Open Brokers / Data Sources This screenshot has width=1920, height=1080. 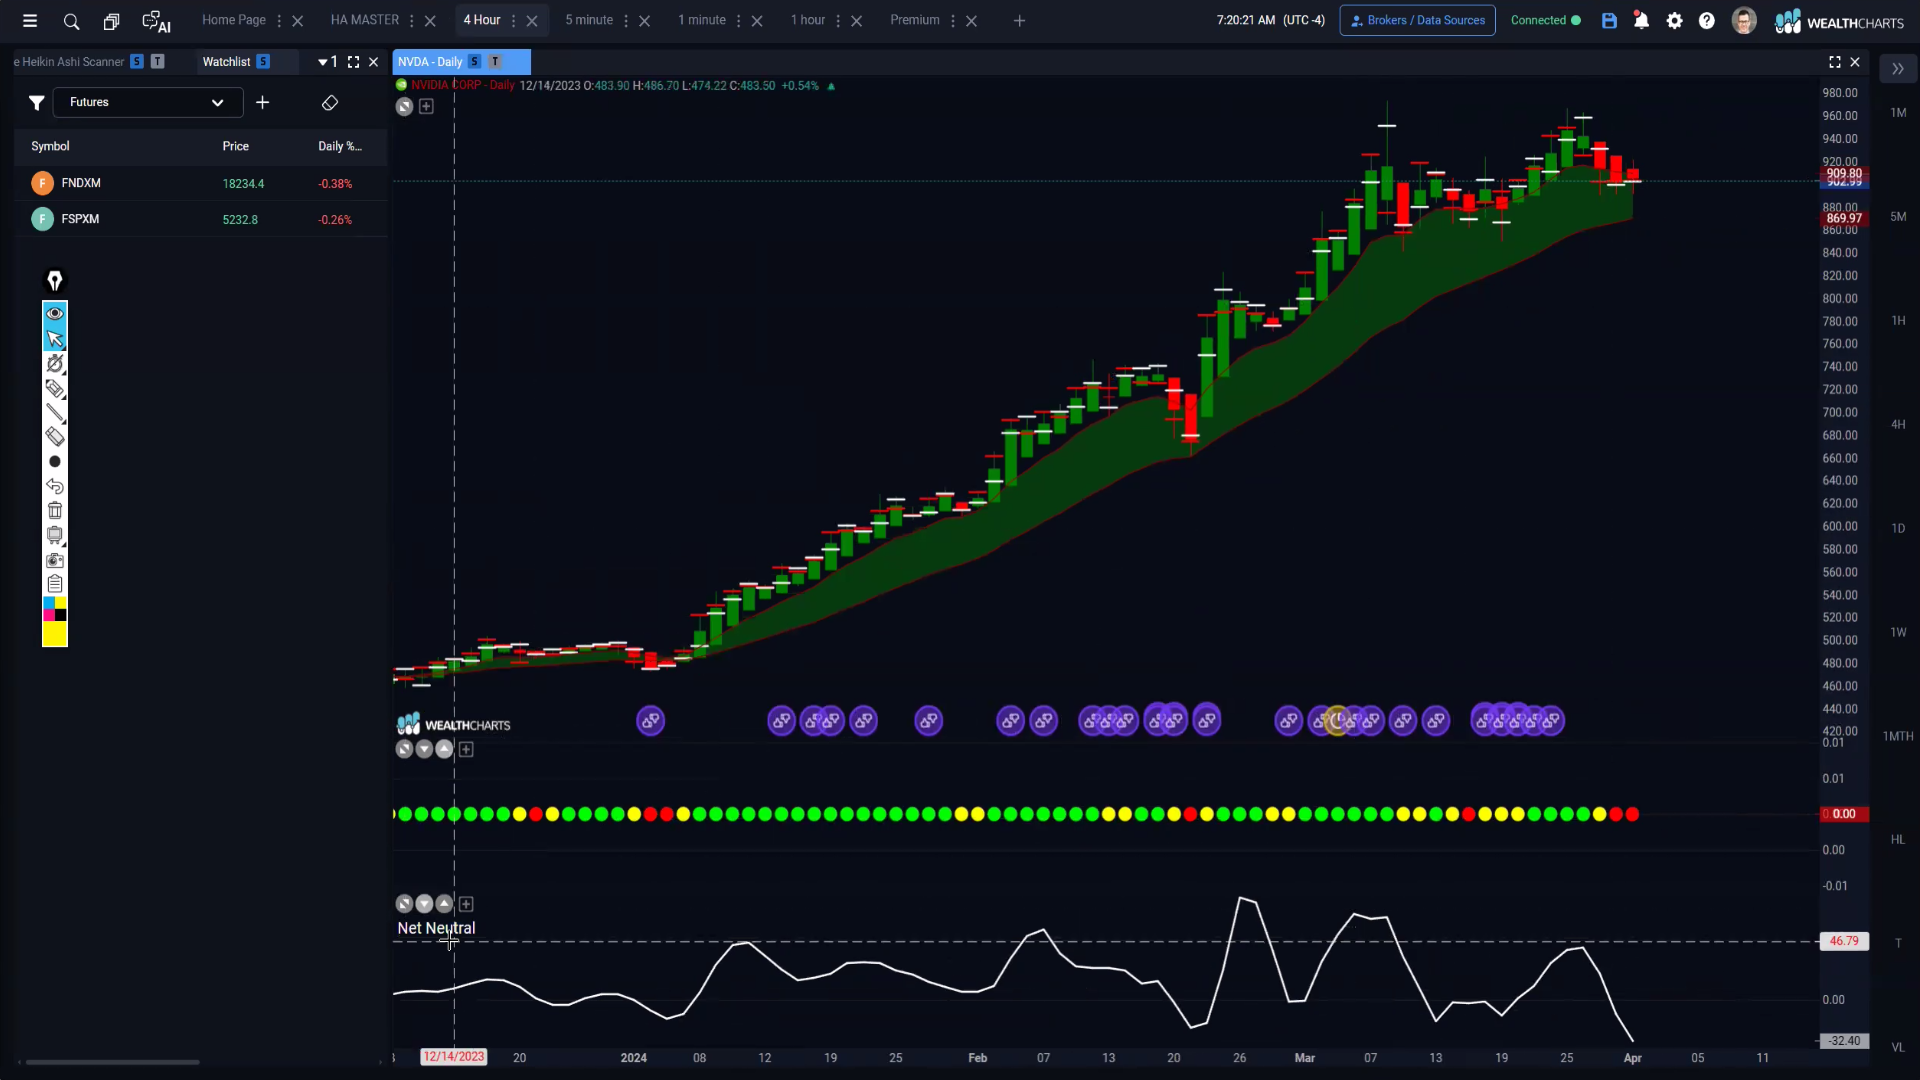tap(1417, 20)
